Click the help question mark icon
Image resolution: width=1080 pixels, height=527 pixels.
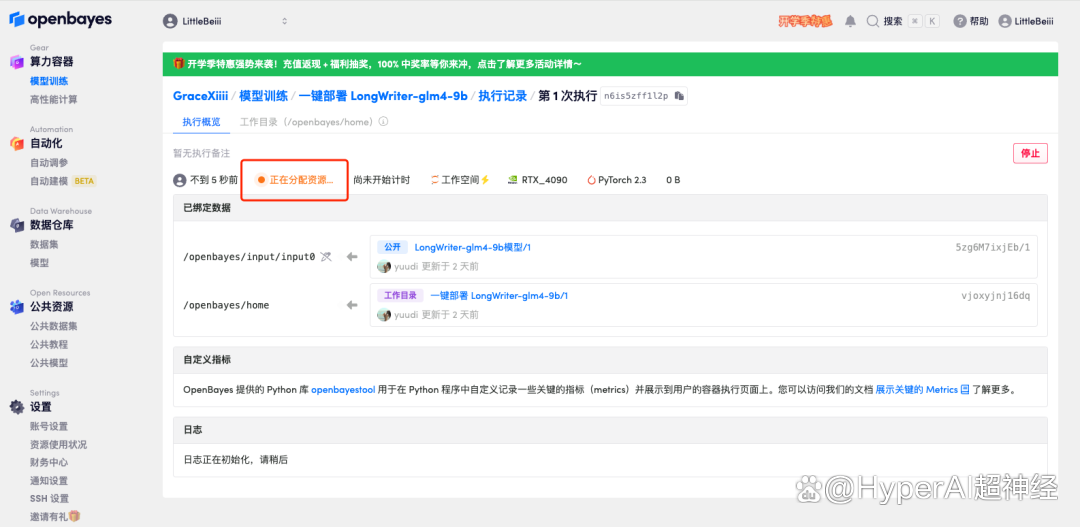(x=959, y=21)
